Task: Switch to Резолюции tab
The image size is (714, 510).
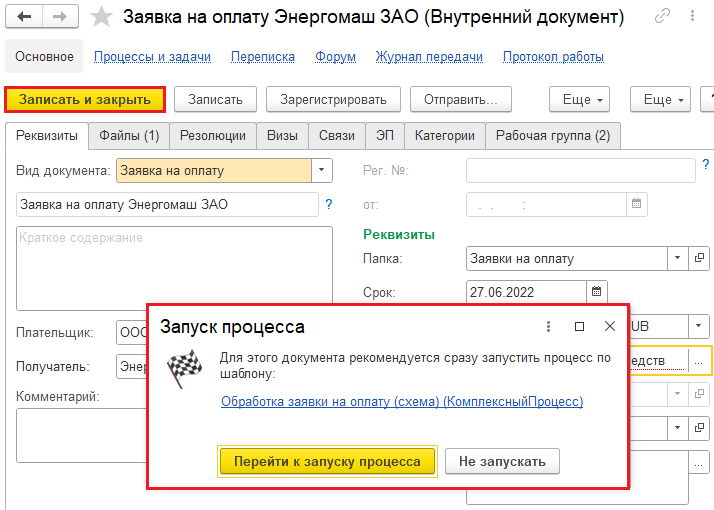Action: pyautogui.click(x=213, y=136)
